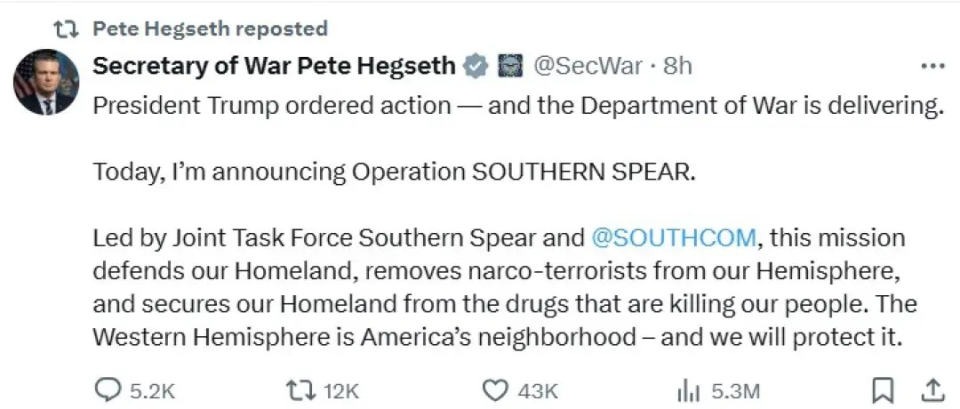Click the 5.3M views count

click(x=736, y=390)
